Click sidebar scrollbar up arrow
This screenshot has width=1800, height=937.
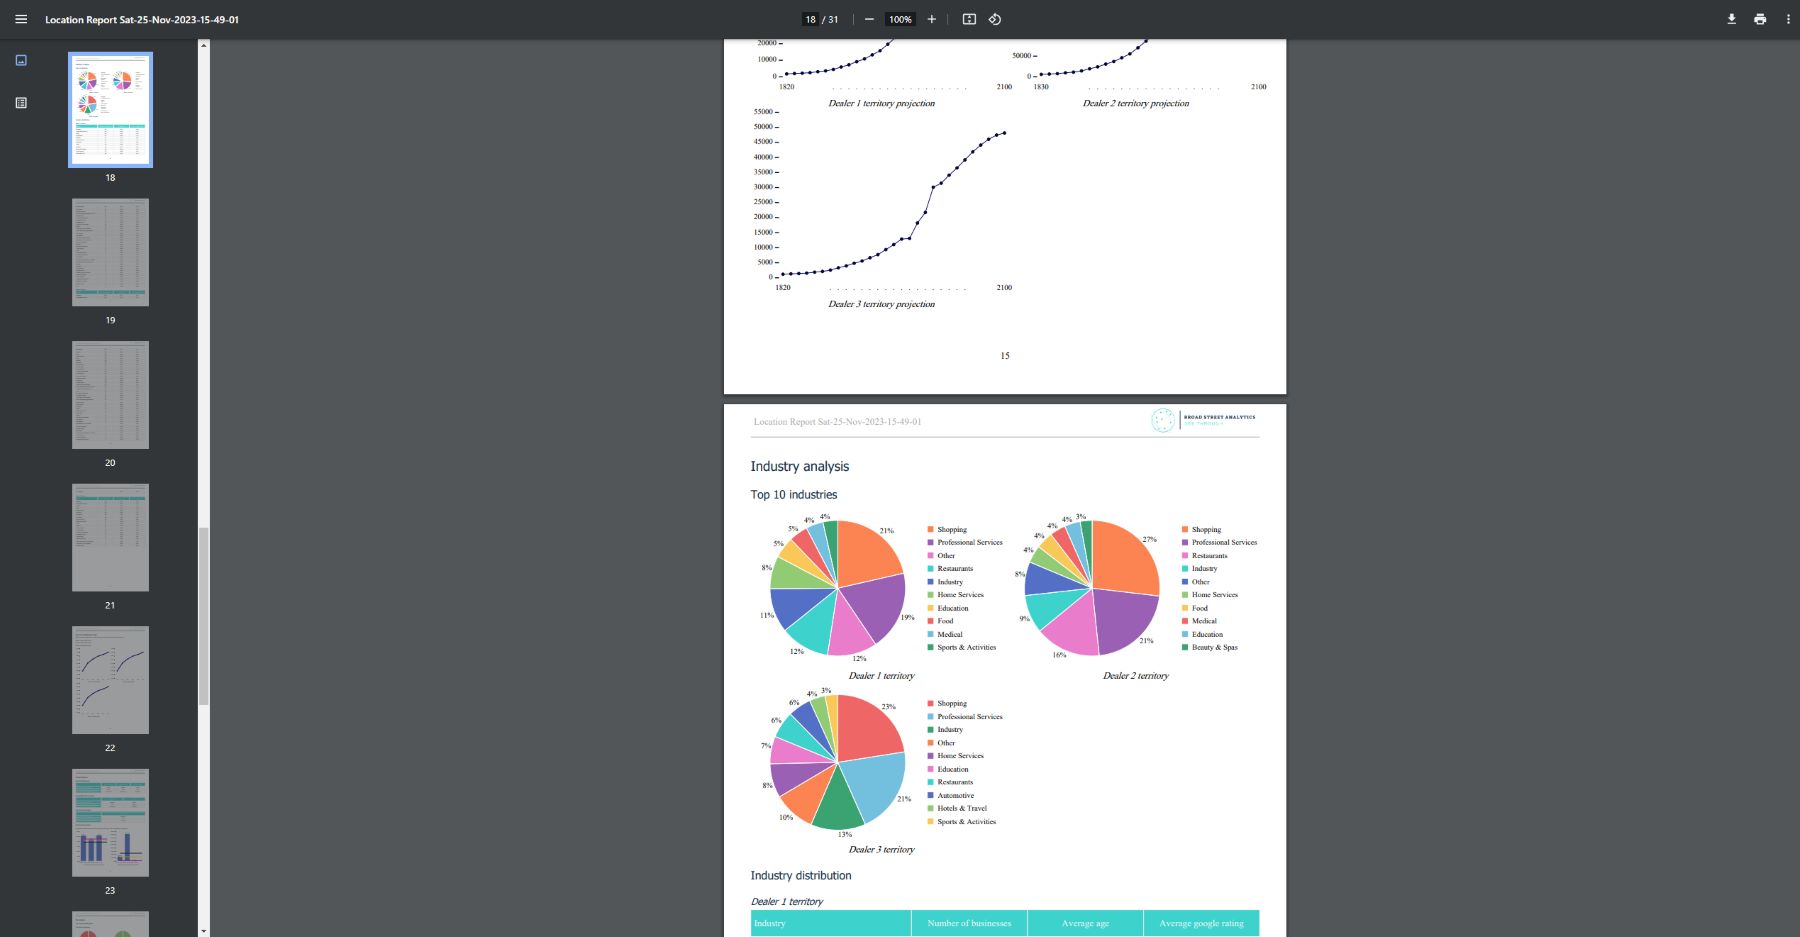coord(203,45)
